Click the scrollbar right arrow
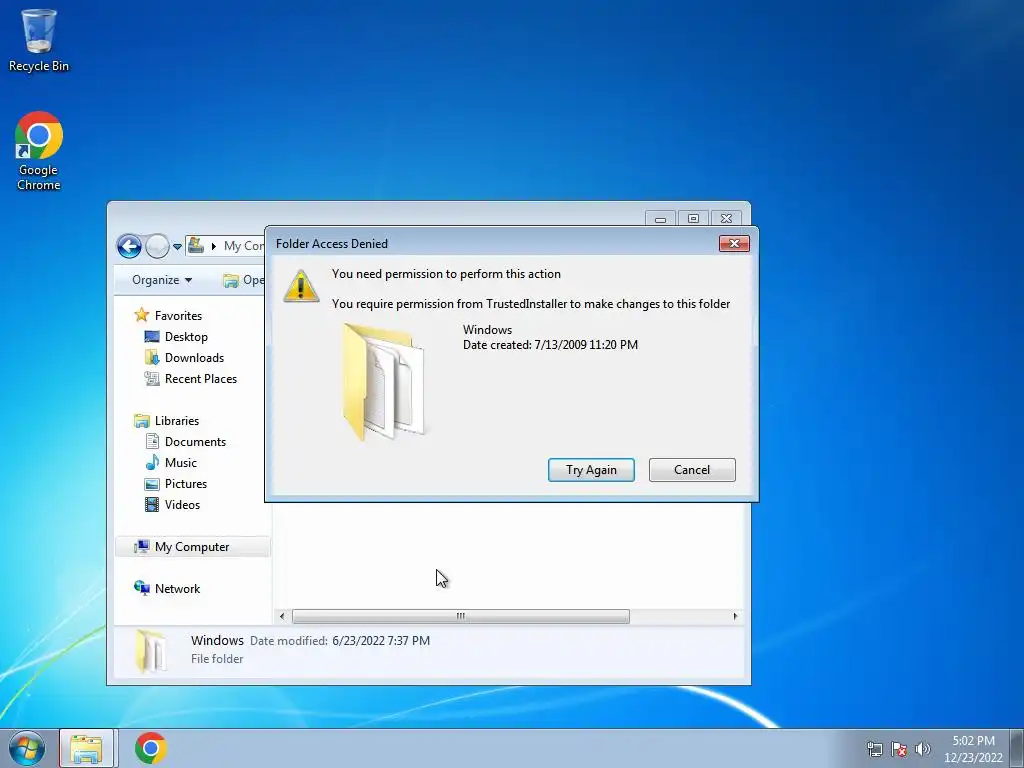The height and width of the screenshot is (768, 1024). [735, 616]
